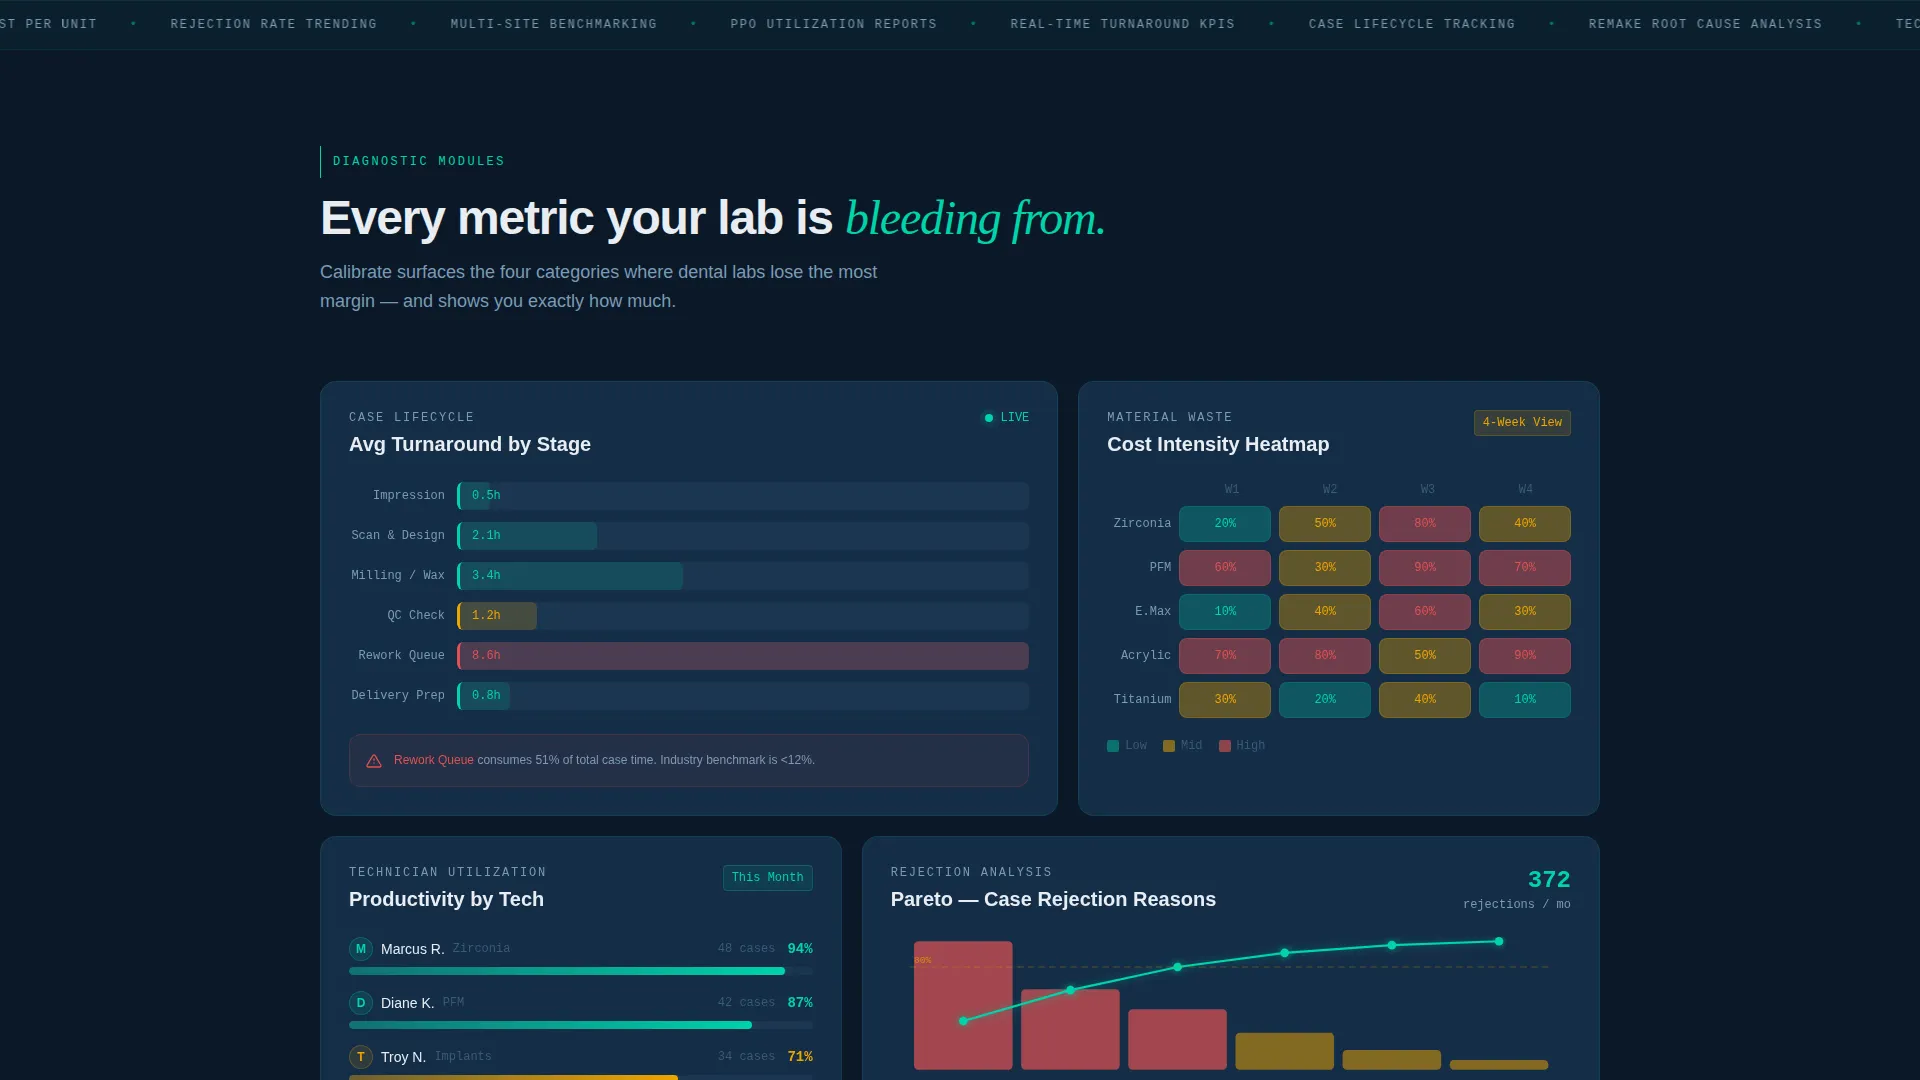Click Acrylic W2 80% heatmap cell

(x=1325, y=656)
